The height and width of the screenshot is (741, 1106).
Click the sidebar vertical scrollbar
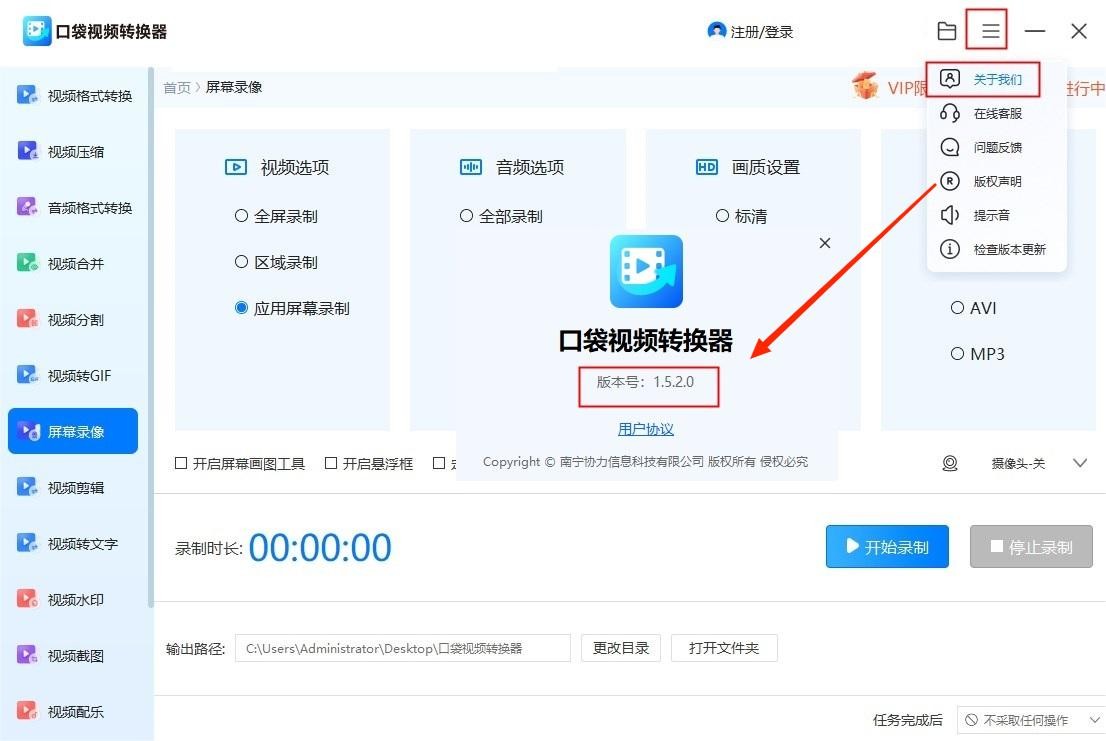(x=150, y=337)
